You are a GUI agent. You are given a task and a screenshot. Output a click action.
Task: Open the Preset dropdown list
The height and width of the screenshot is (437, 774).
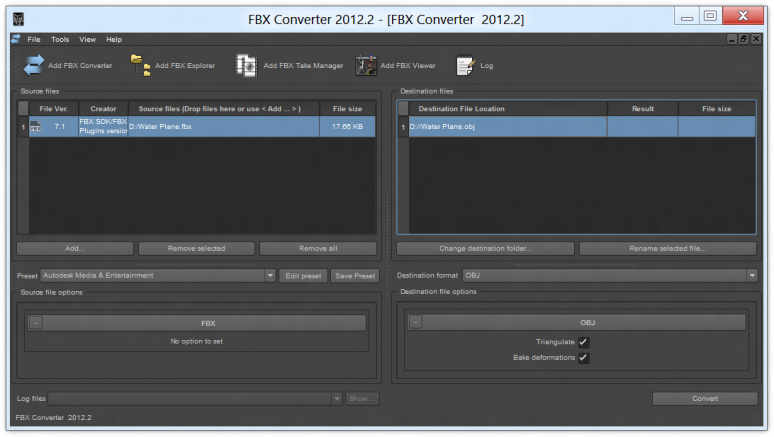270,276
